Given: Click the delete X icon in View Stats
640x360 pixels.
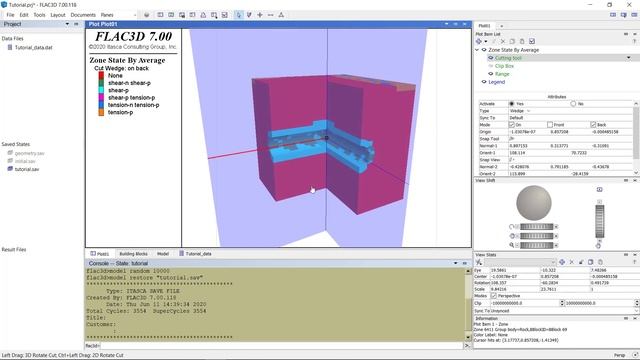Looking at the screenshot, I should point(571,262).
